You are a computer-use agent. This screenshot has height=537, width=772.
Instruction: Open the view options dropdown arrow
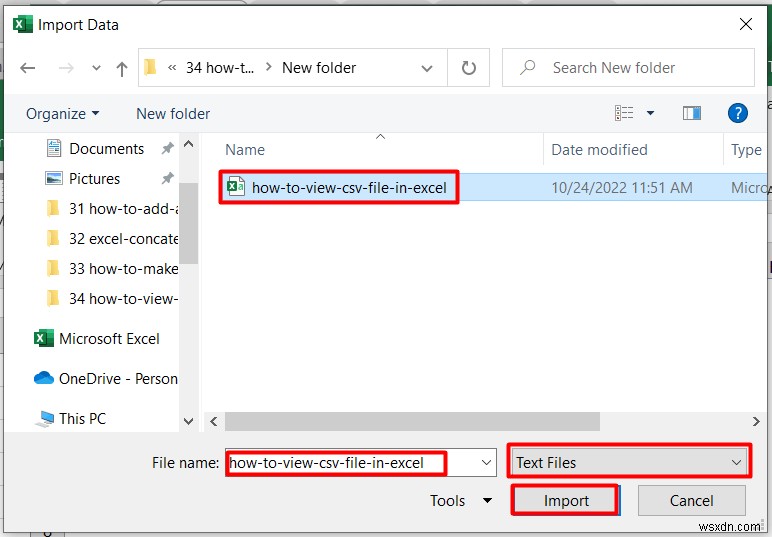pyautogui.click(x=650, y=113)
